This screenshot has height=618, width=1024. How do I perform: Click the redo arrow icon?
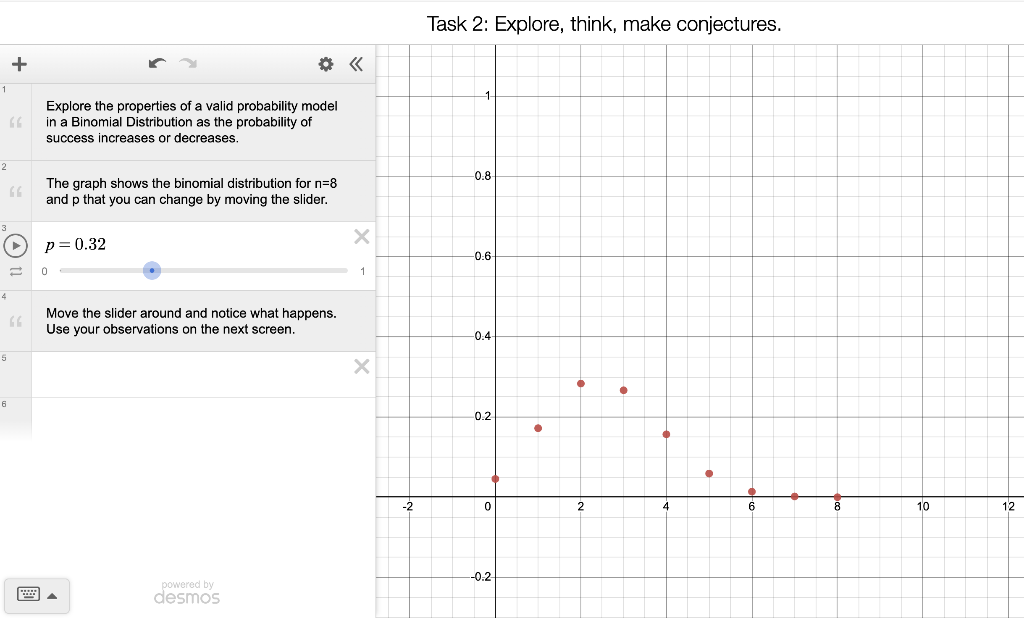click(186, 63)
